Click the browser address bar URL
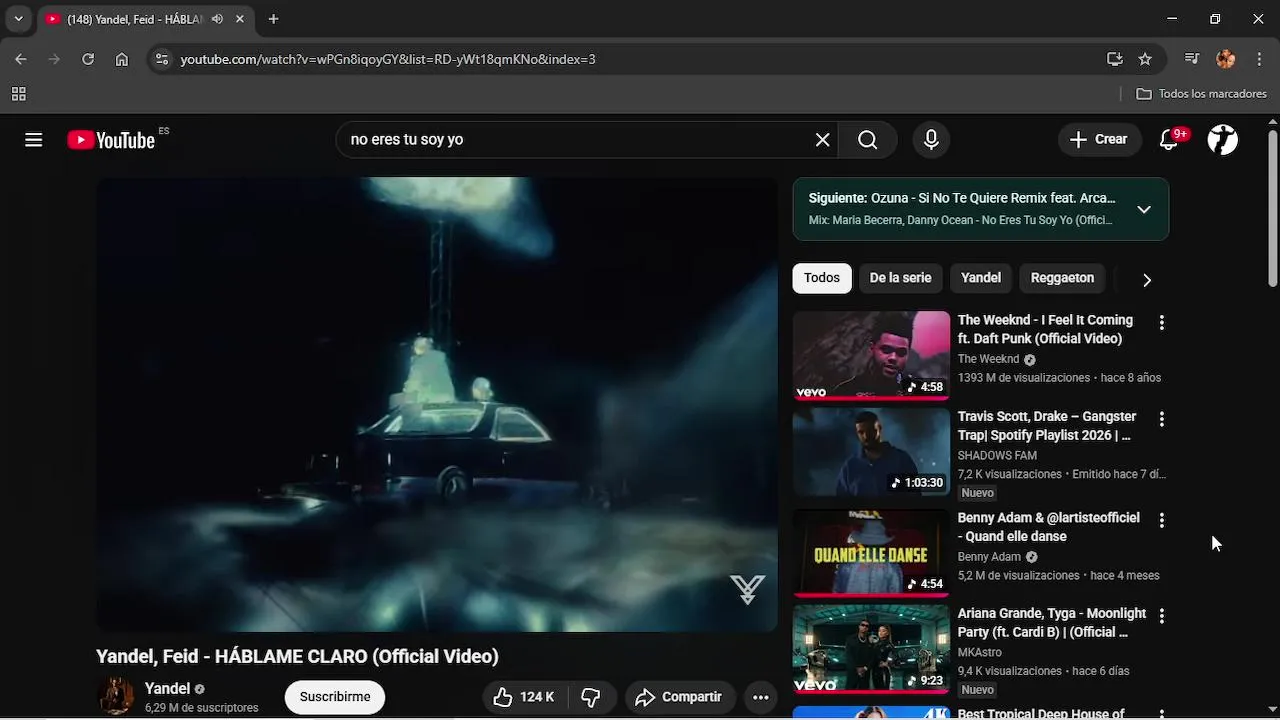The height and width of the screenshot is (720, 1280). click(x=388, y=59)
